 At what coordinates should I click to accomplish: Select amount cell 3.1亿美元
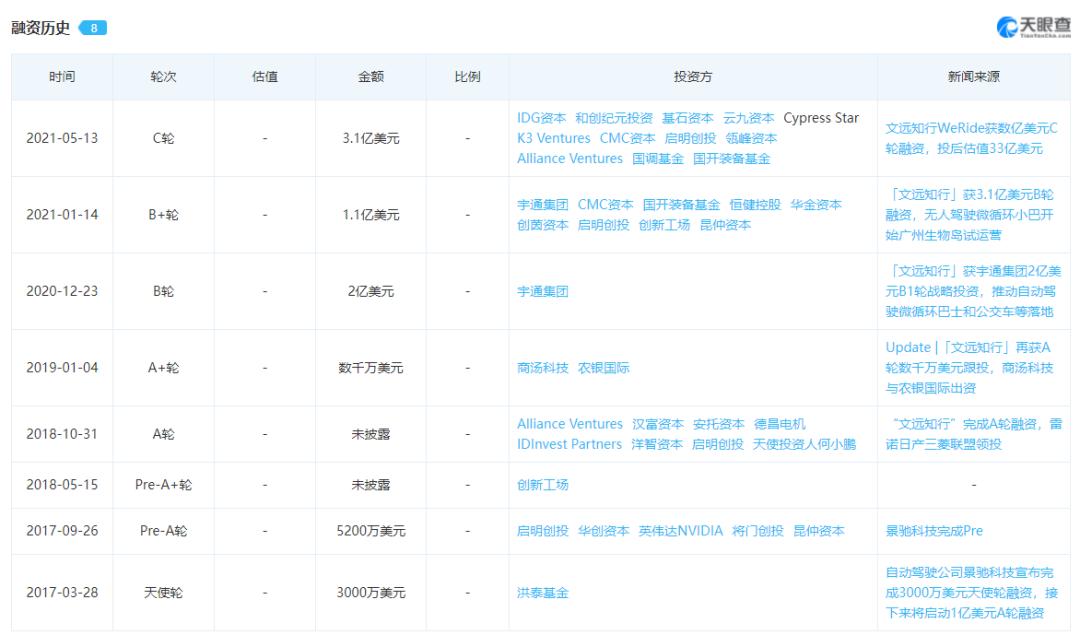coord(371,138)
